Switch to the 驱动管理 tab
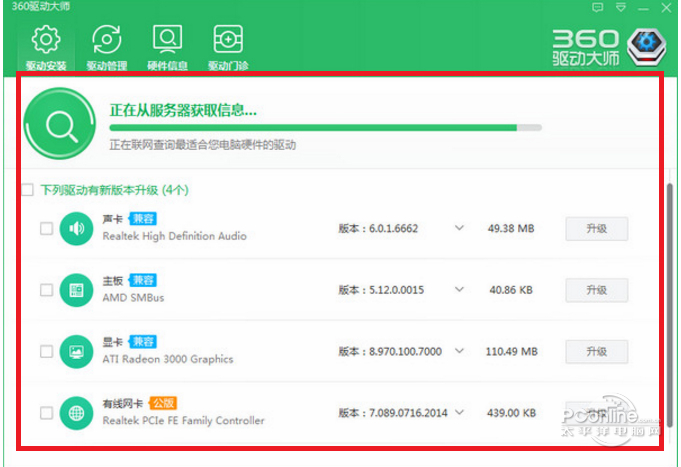681x467 pixels. click(x=106, y=48)
